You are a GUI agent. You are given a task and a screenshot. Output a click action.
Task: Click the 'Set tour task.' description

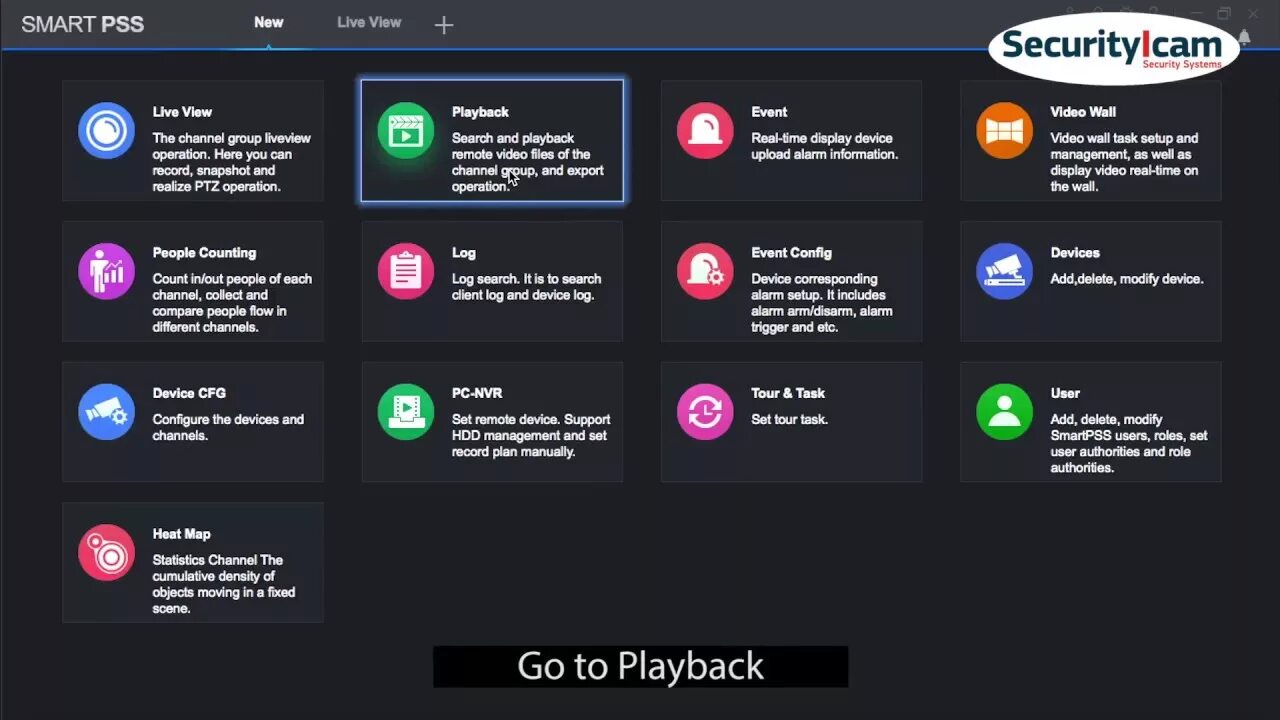pos(790,420)
